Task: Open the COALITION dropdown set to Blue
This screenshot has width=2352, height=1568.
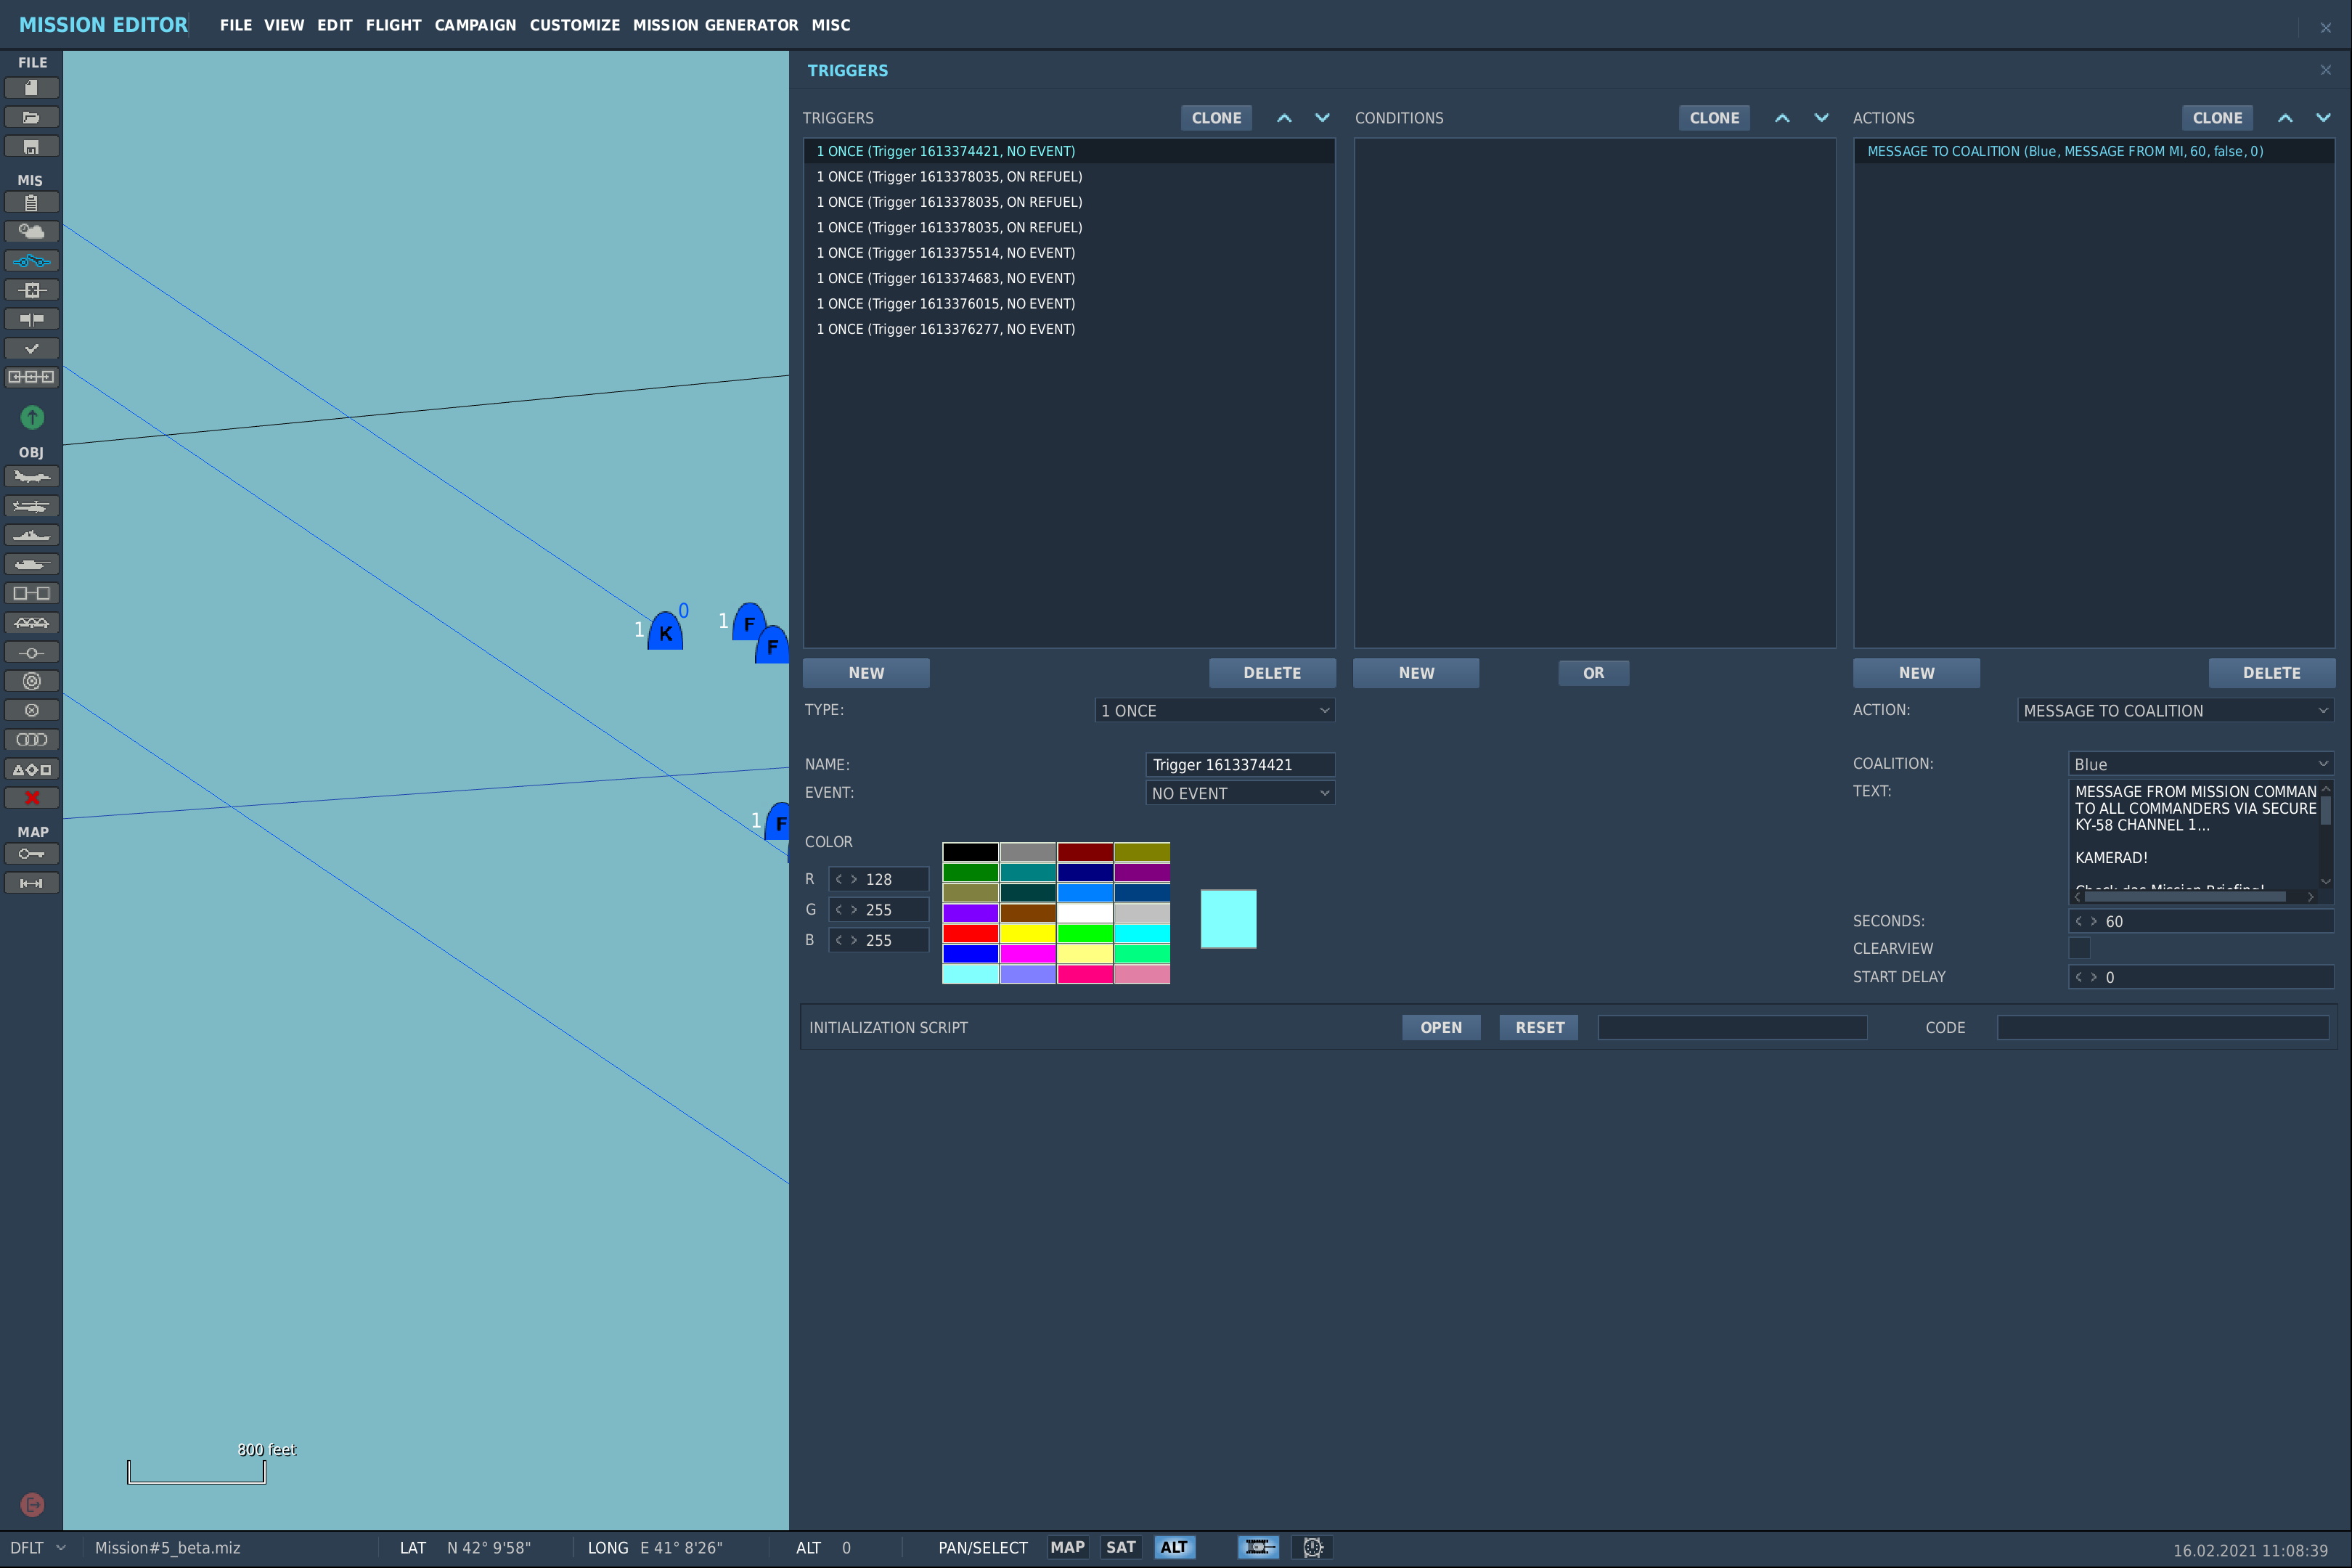Action: pyautogui.click(x=2200, y=764)
